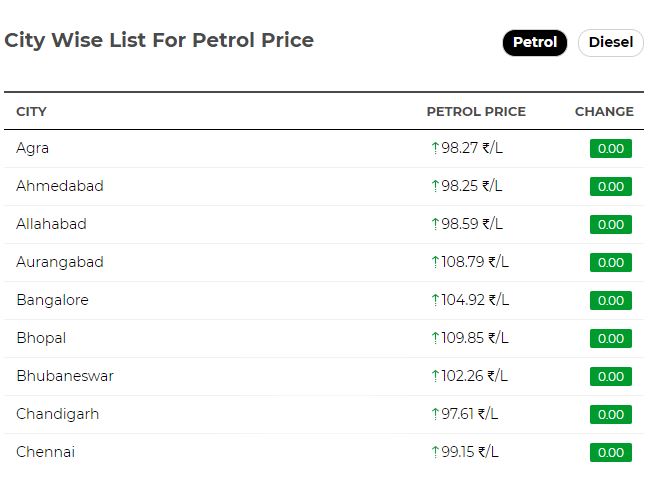Image resolution: width=660 pixels, height=486 pixels.
Task: Click the up arrow next to Bhopal price
Action: 435,338
